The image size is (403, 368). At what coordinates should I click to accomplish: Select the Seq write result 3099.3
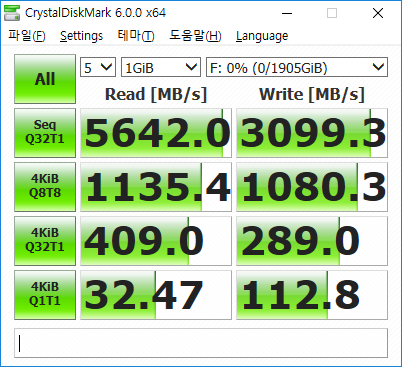click(312, 133)
